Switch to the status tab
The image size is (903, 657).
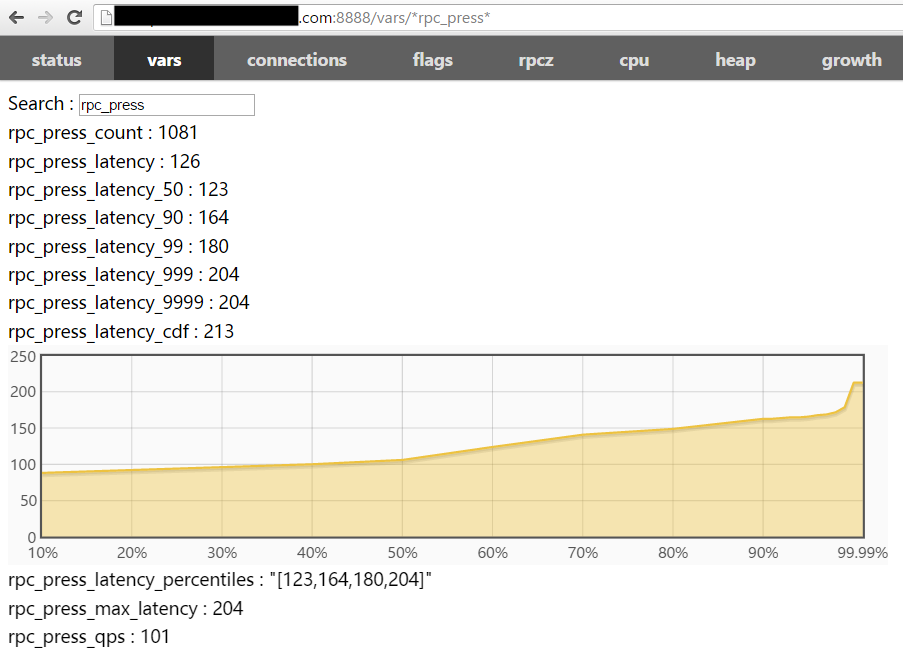coord(56,60)
